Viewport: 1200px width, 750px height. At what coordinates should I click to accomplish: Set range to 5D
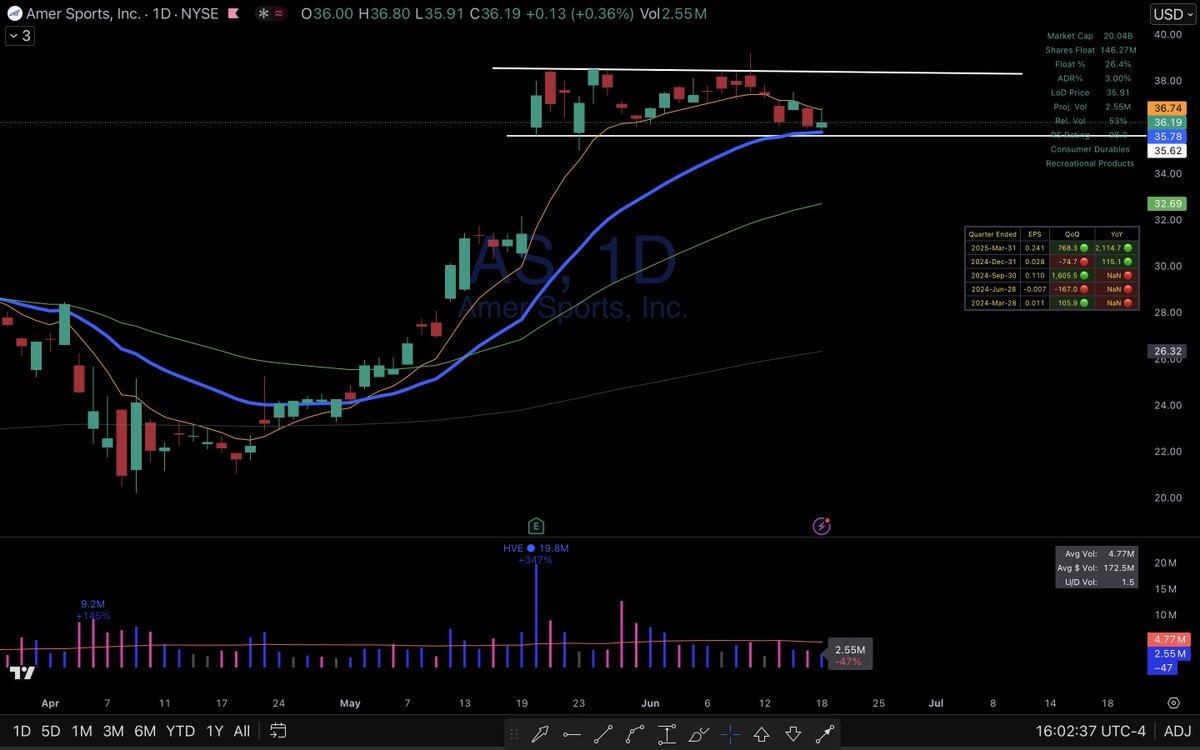click(53, 730)
